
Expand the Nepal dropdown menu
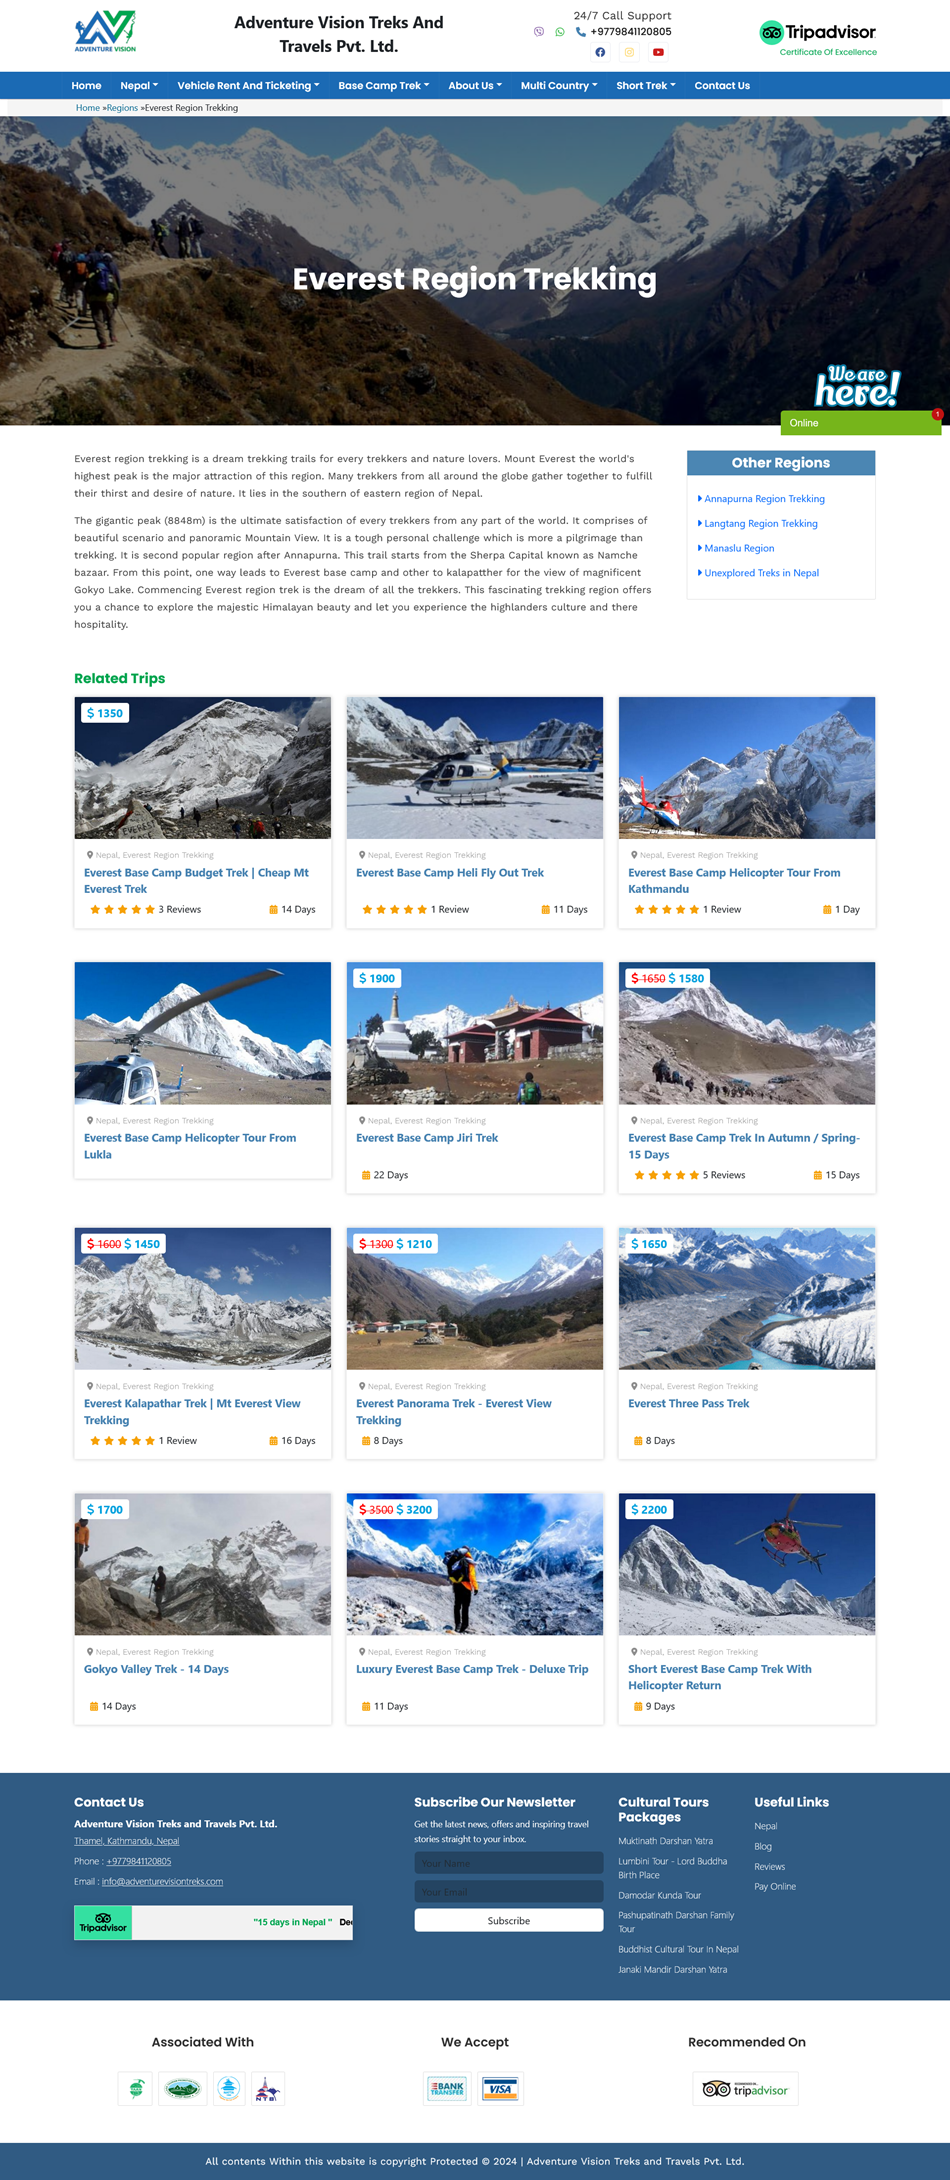coord(139,86)
